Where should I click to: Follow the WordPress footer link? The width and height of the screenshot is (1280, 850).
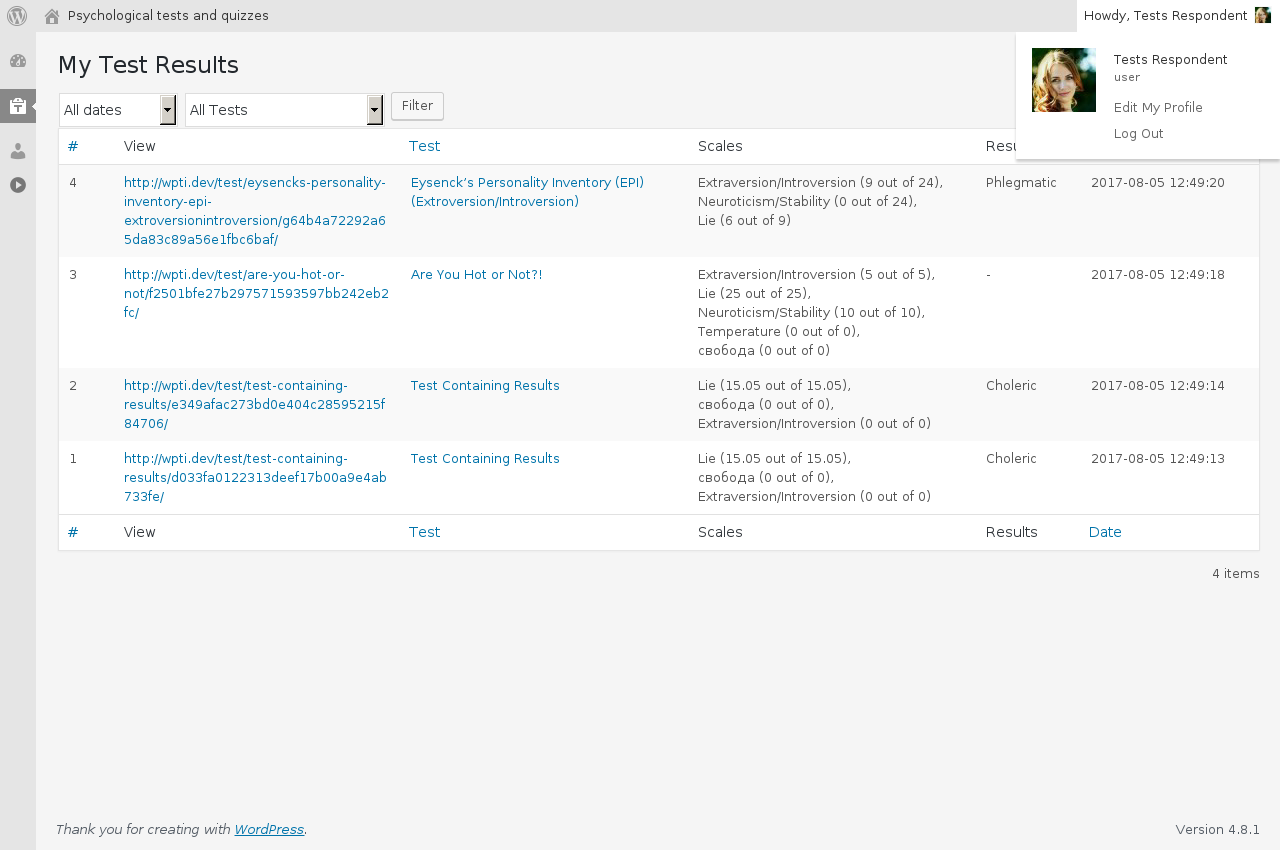(x=269, y=830)
